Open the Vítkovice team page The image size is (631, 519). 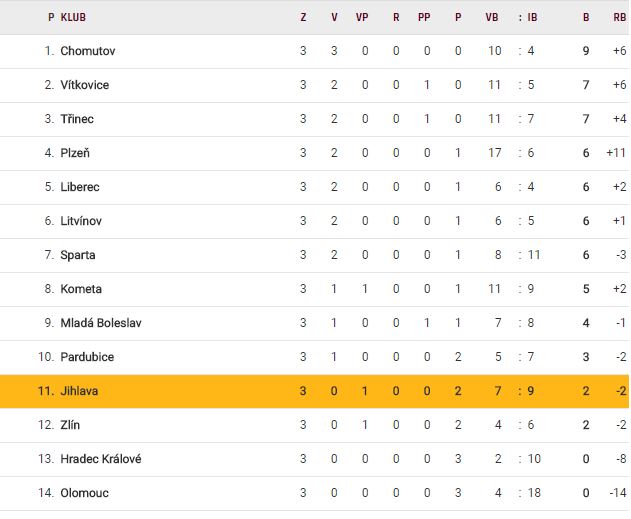click(84, 85)
